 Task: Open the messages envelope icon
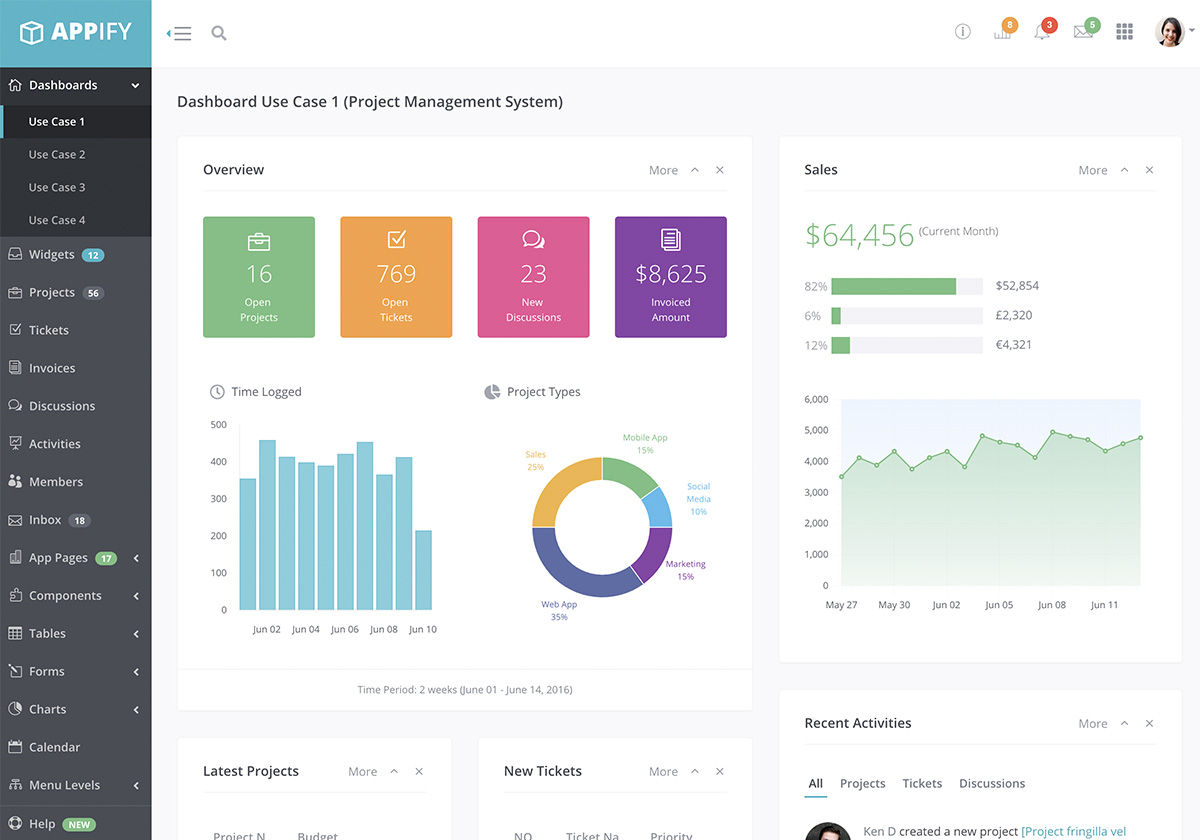1082,33
